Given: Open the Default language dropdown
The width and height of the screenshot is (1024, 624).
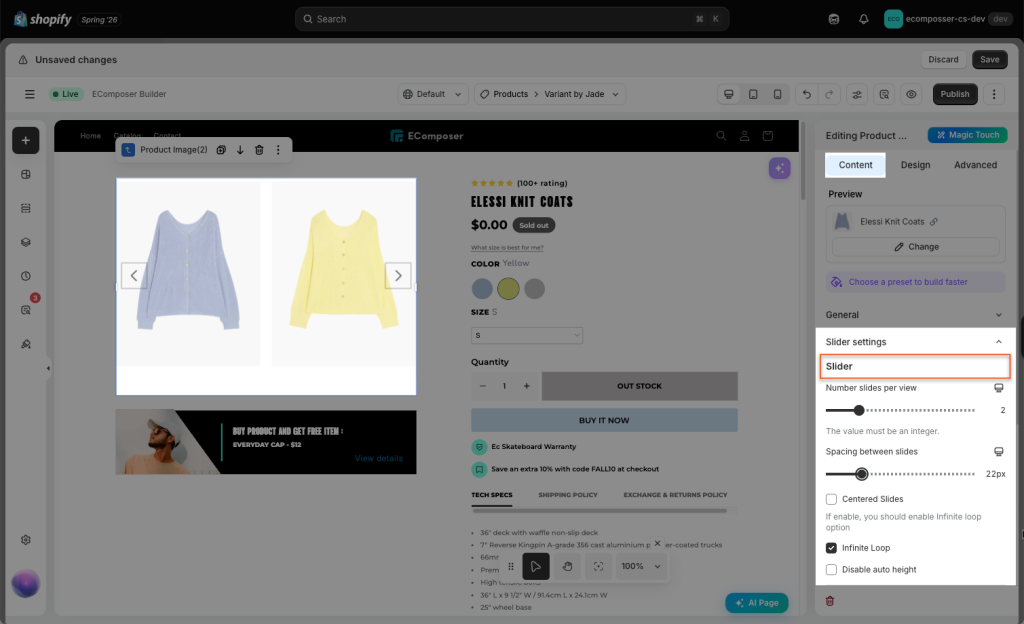Looking at the screenshot, I should (x=433, y=94).
